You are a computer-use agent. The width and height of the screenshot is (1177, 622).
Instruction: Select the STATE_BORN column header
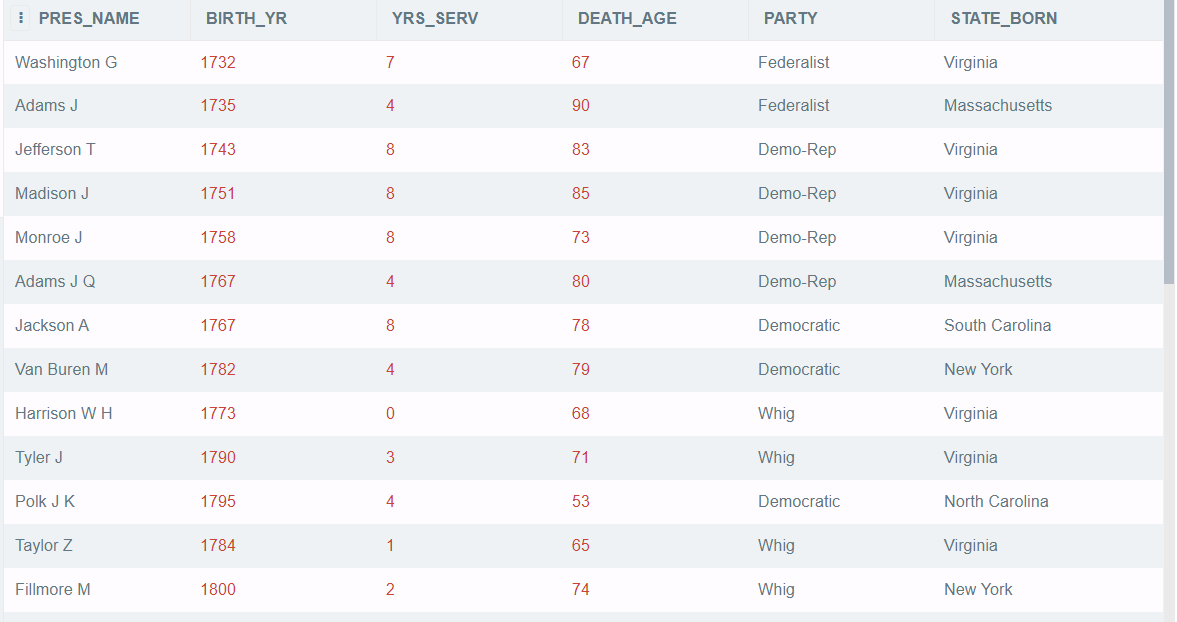click(1004, 19)
